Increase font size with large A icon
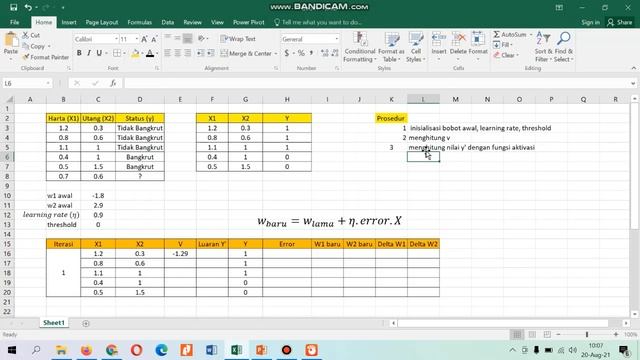Image resolution: width=640 pixels, height=360 pixels. (x=144, y=39)
